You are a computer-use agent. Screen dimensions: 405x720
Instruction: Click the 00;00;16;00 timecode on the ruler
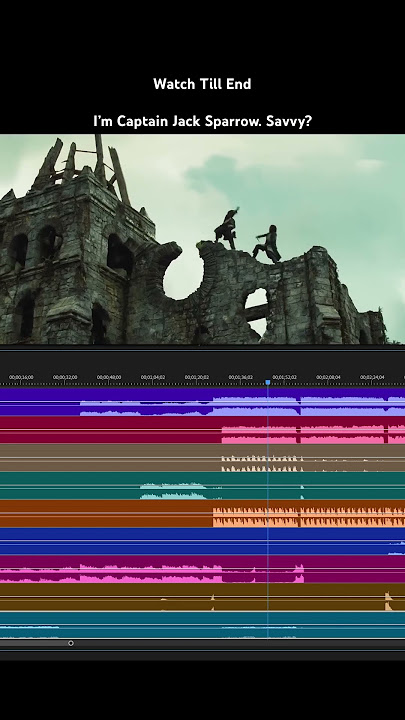pyautogui.click(x=21, y=377)
